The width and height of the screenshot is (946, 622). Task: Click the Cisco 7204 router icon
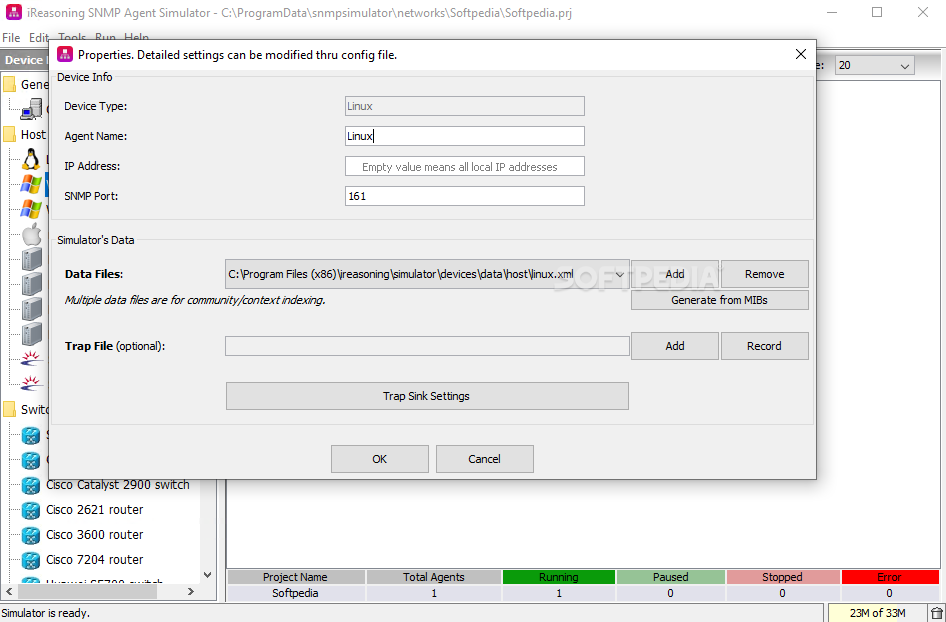pyautogui.click(x=31, y=560)
